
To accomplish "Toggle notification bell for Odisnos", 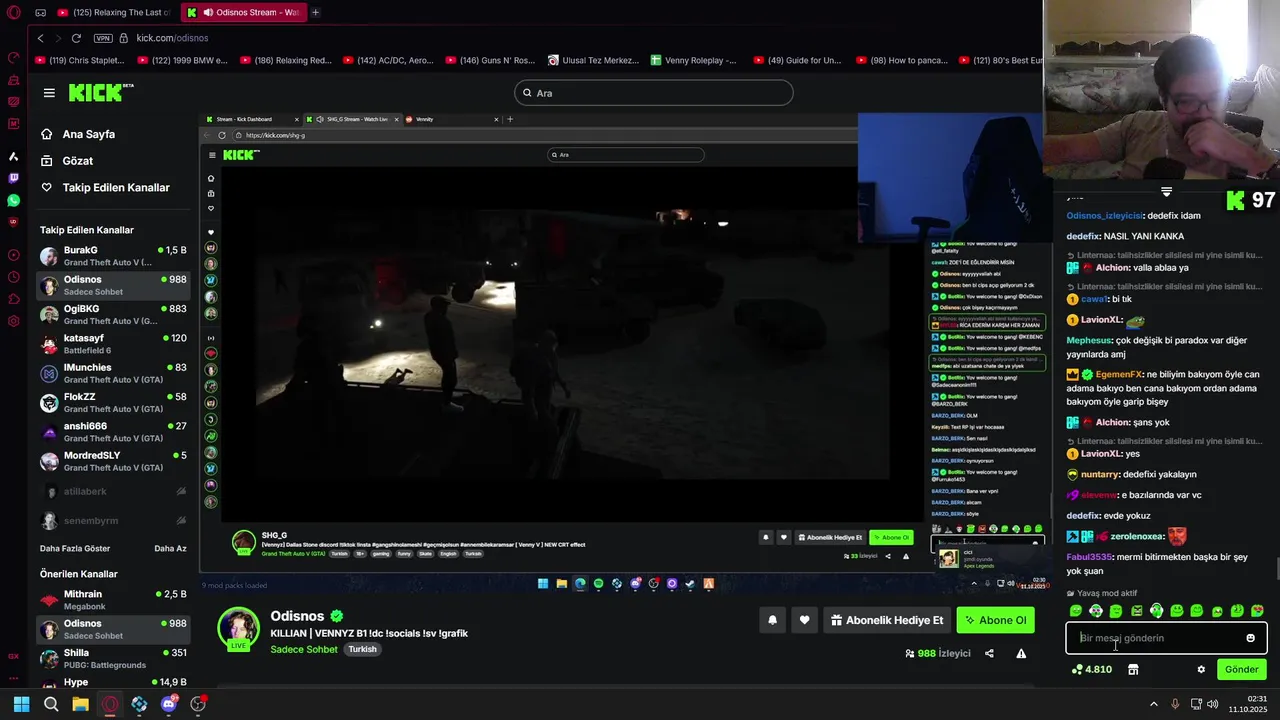I will click(772, 620).
